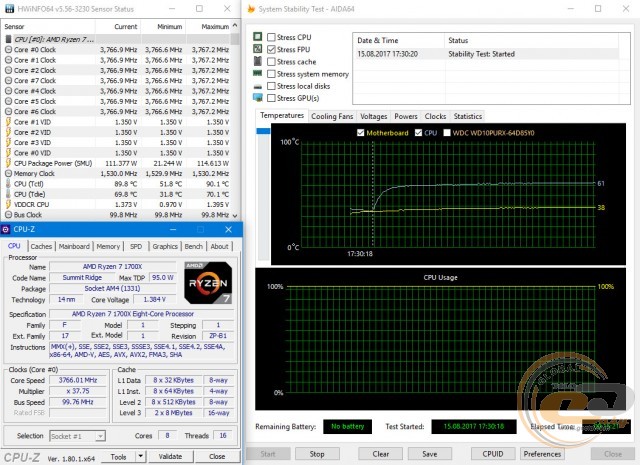Image resolution: width=640 pixels, height=465 pixels.
Task: Click the blue temperature graph selector bar
Action: (263, 131)
